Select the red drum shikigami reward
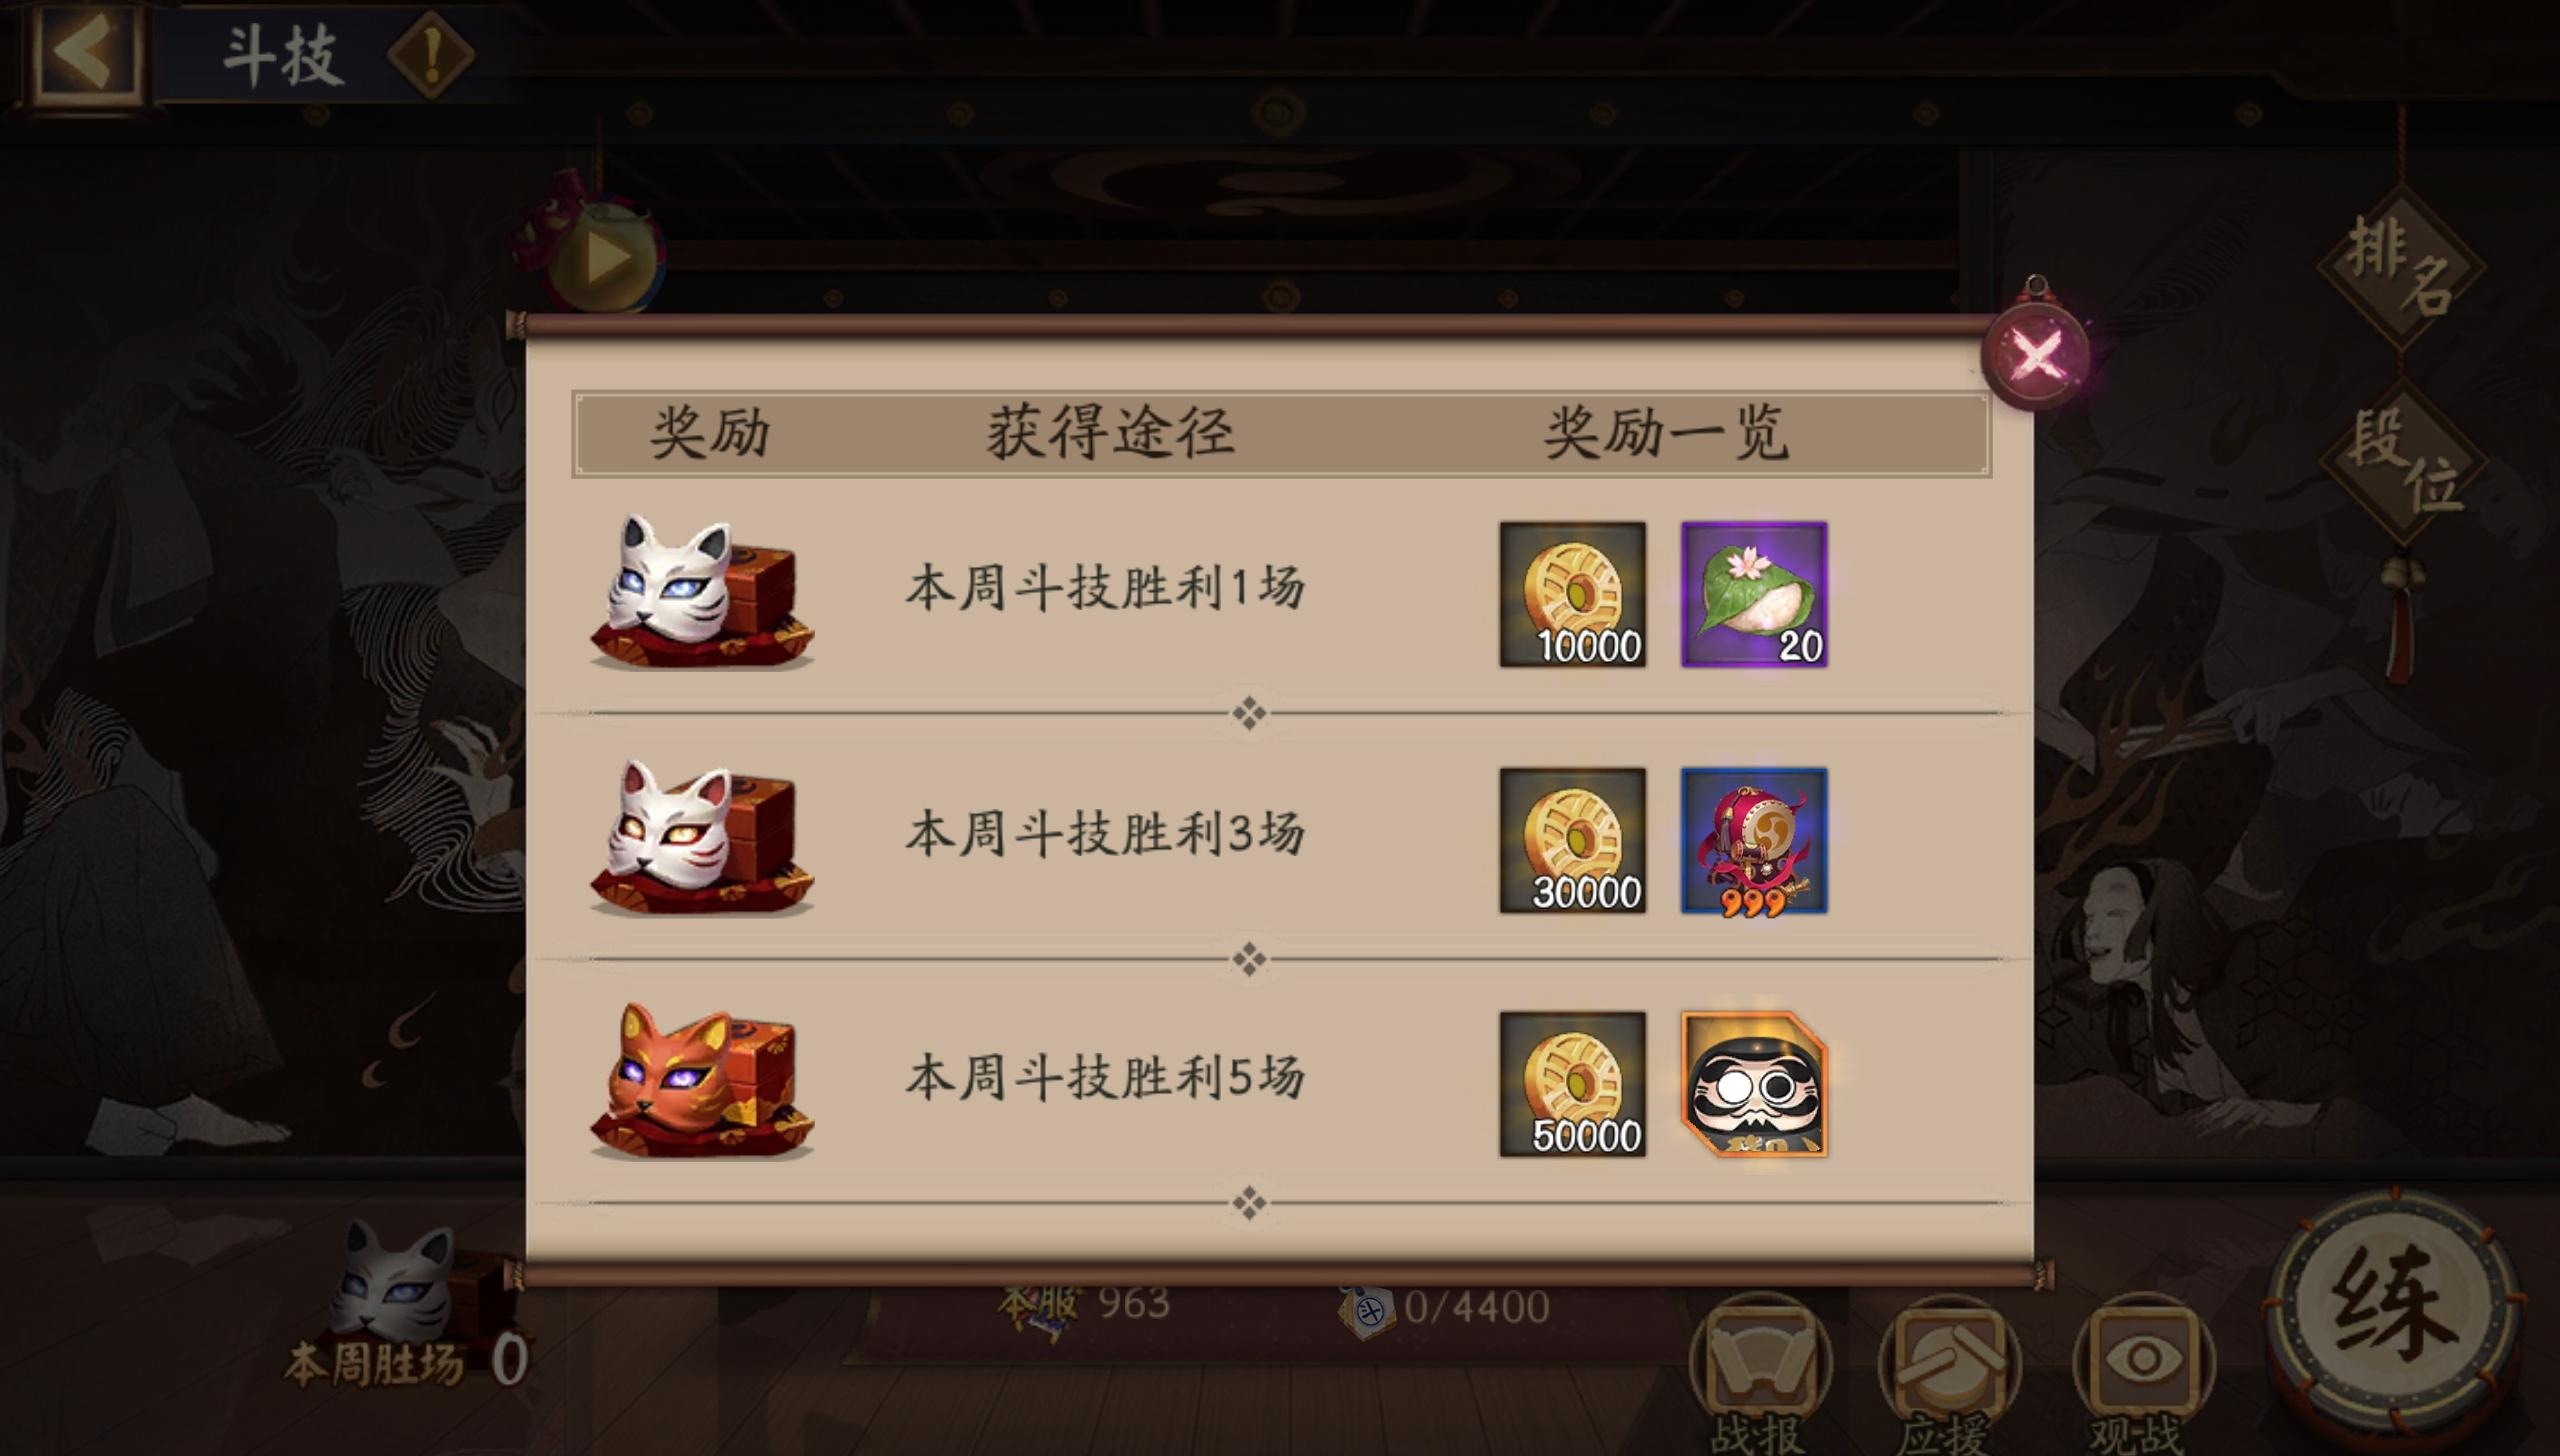The height and width of the screenshot is (1456, 2560). [x=1754, y=840]
